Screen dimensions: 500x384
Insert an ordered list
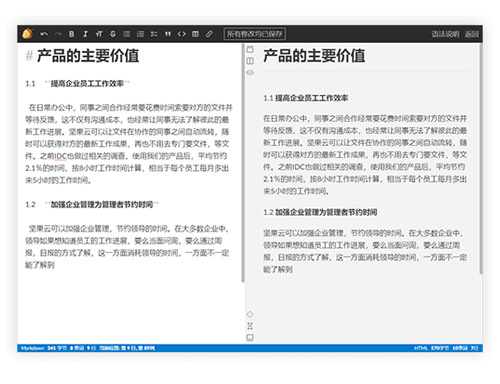(140, 34)
